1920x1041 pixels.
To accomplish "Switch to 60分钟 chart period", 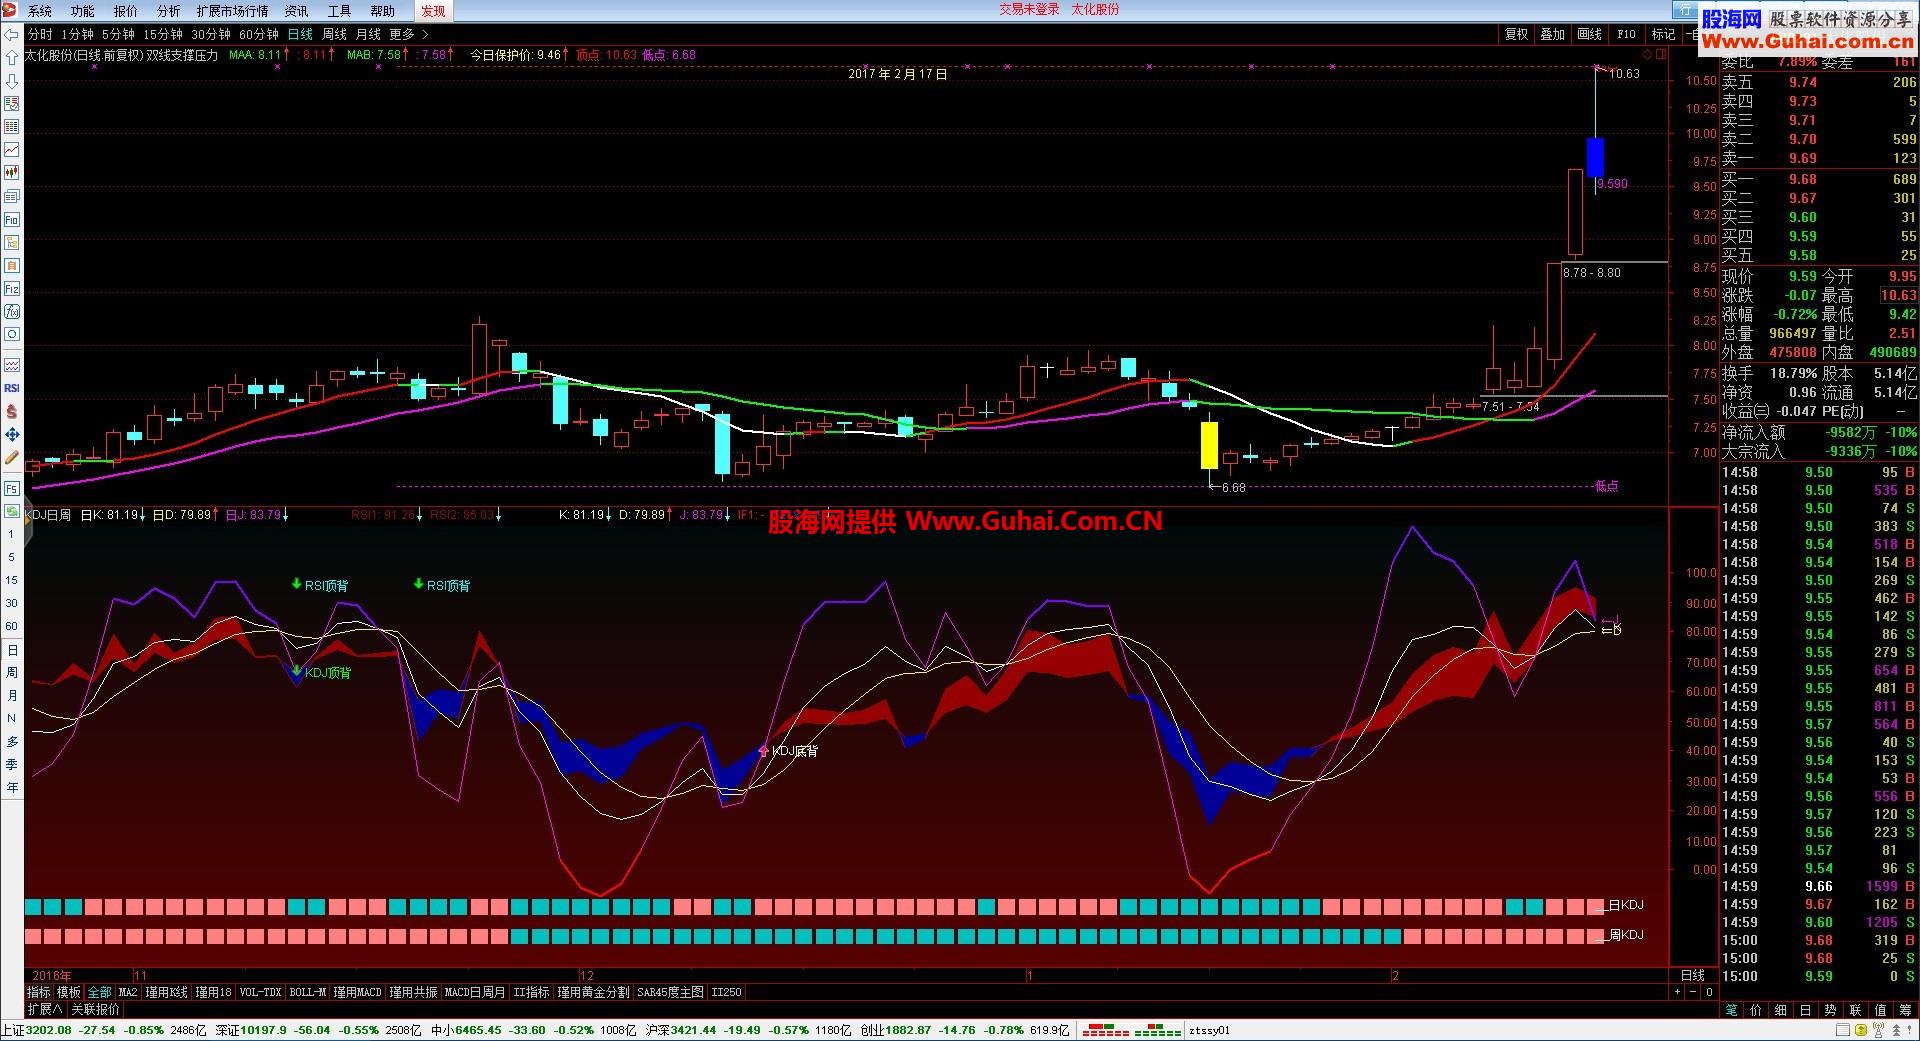I will tap(259, 34).
